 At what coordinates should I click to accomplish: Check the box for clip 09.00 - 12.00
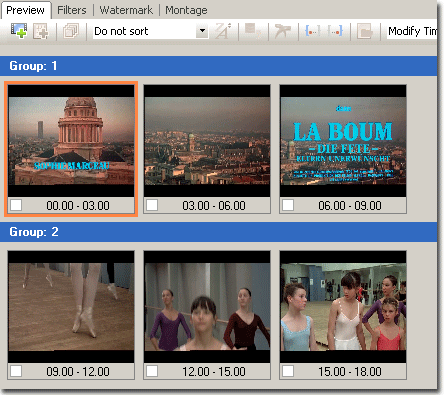coord(16,371)
